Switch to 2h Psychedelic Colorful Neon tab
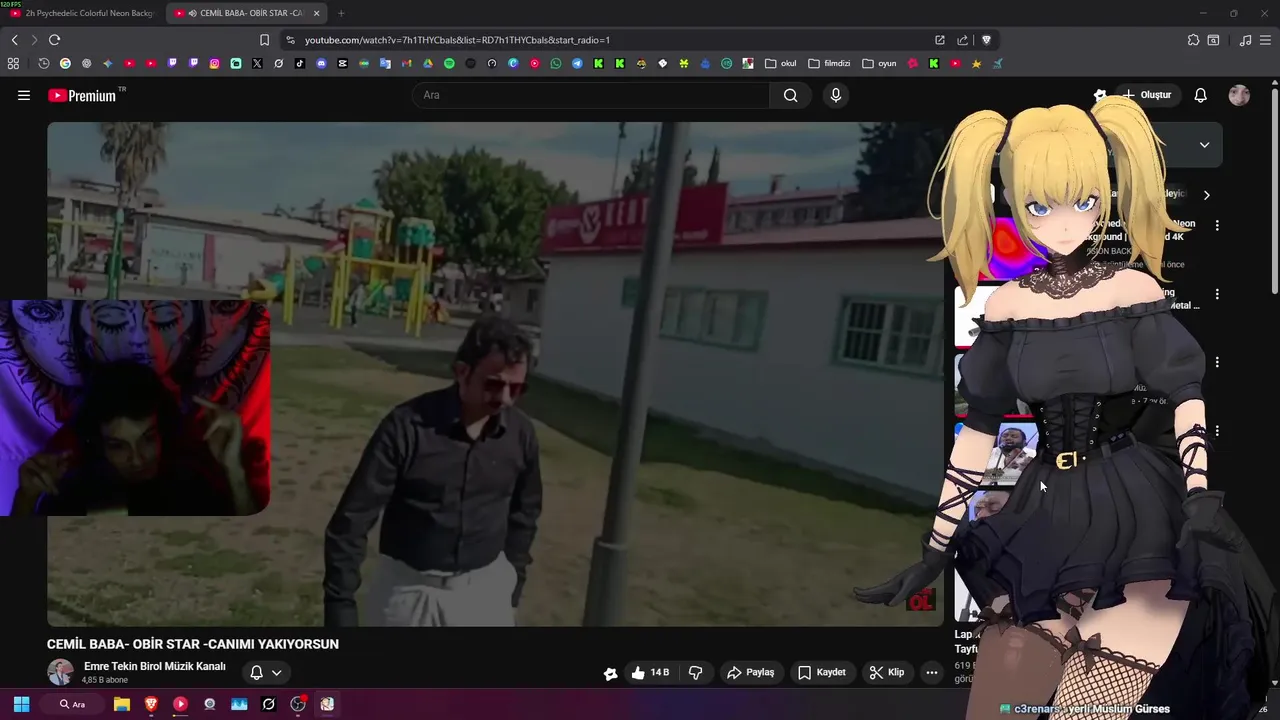 pos(82,13)
